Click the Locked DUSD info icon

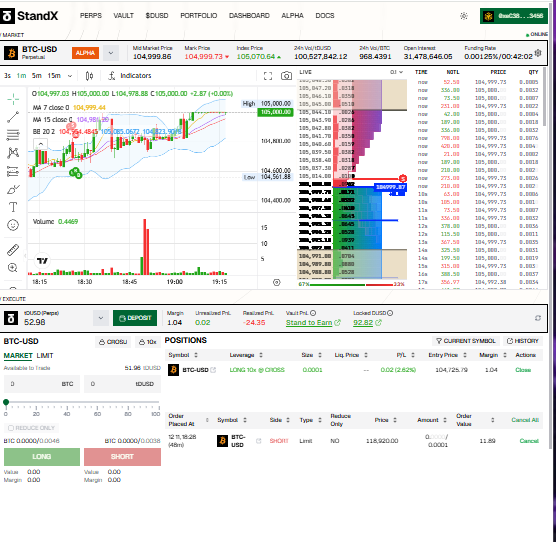click(390, 313)
